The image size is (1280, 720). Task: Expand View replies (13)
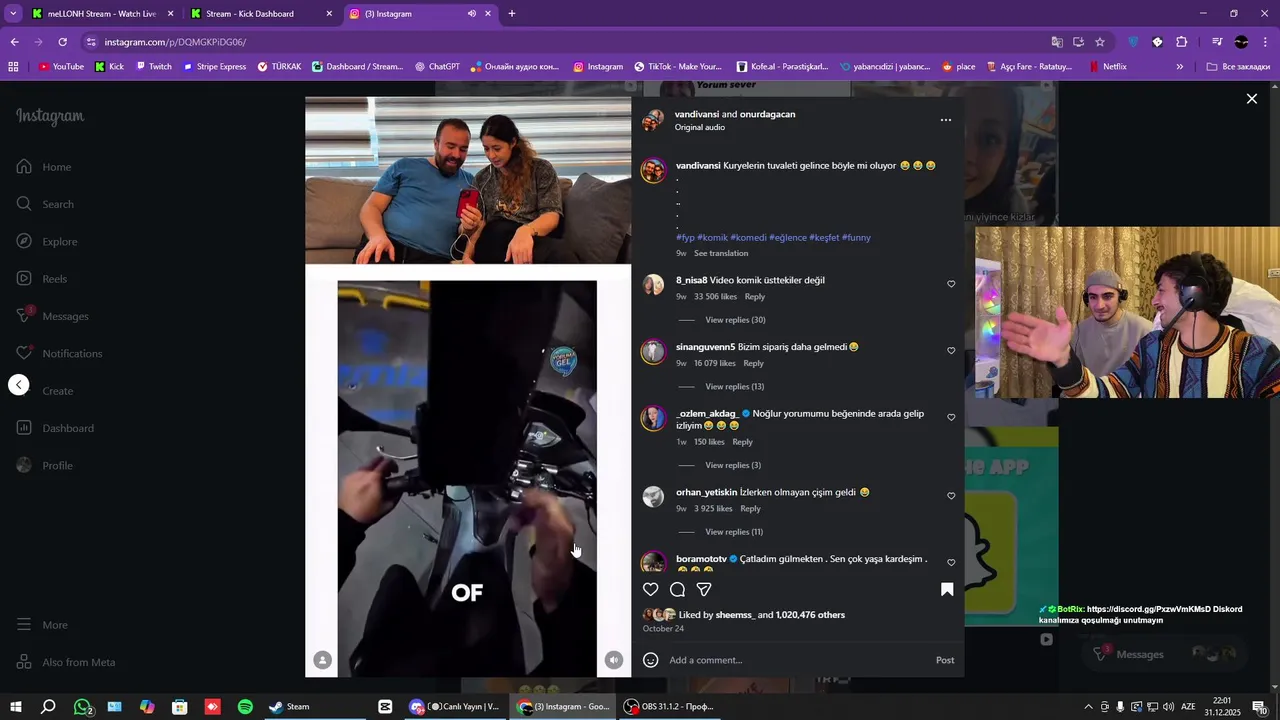pyautogui.click(x=734, y=387)
